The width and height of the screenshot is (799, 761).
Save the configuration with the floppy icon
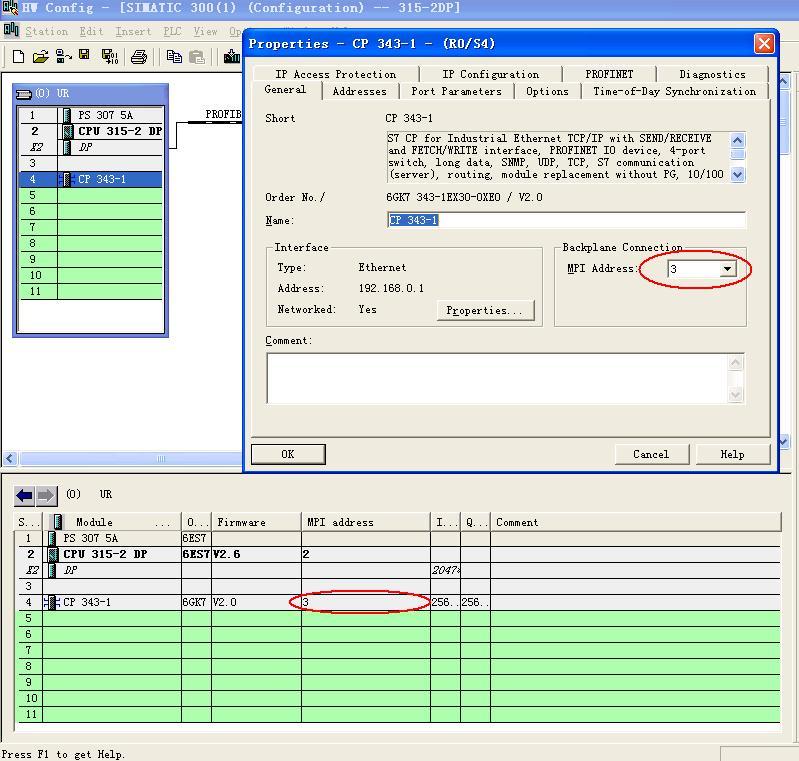coord(84,55)
